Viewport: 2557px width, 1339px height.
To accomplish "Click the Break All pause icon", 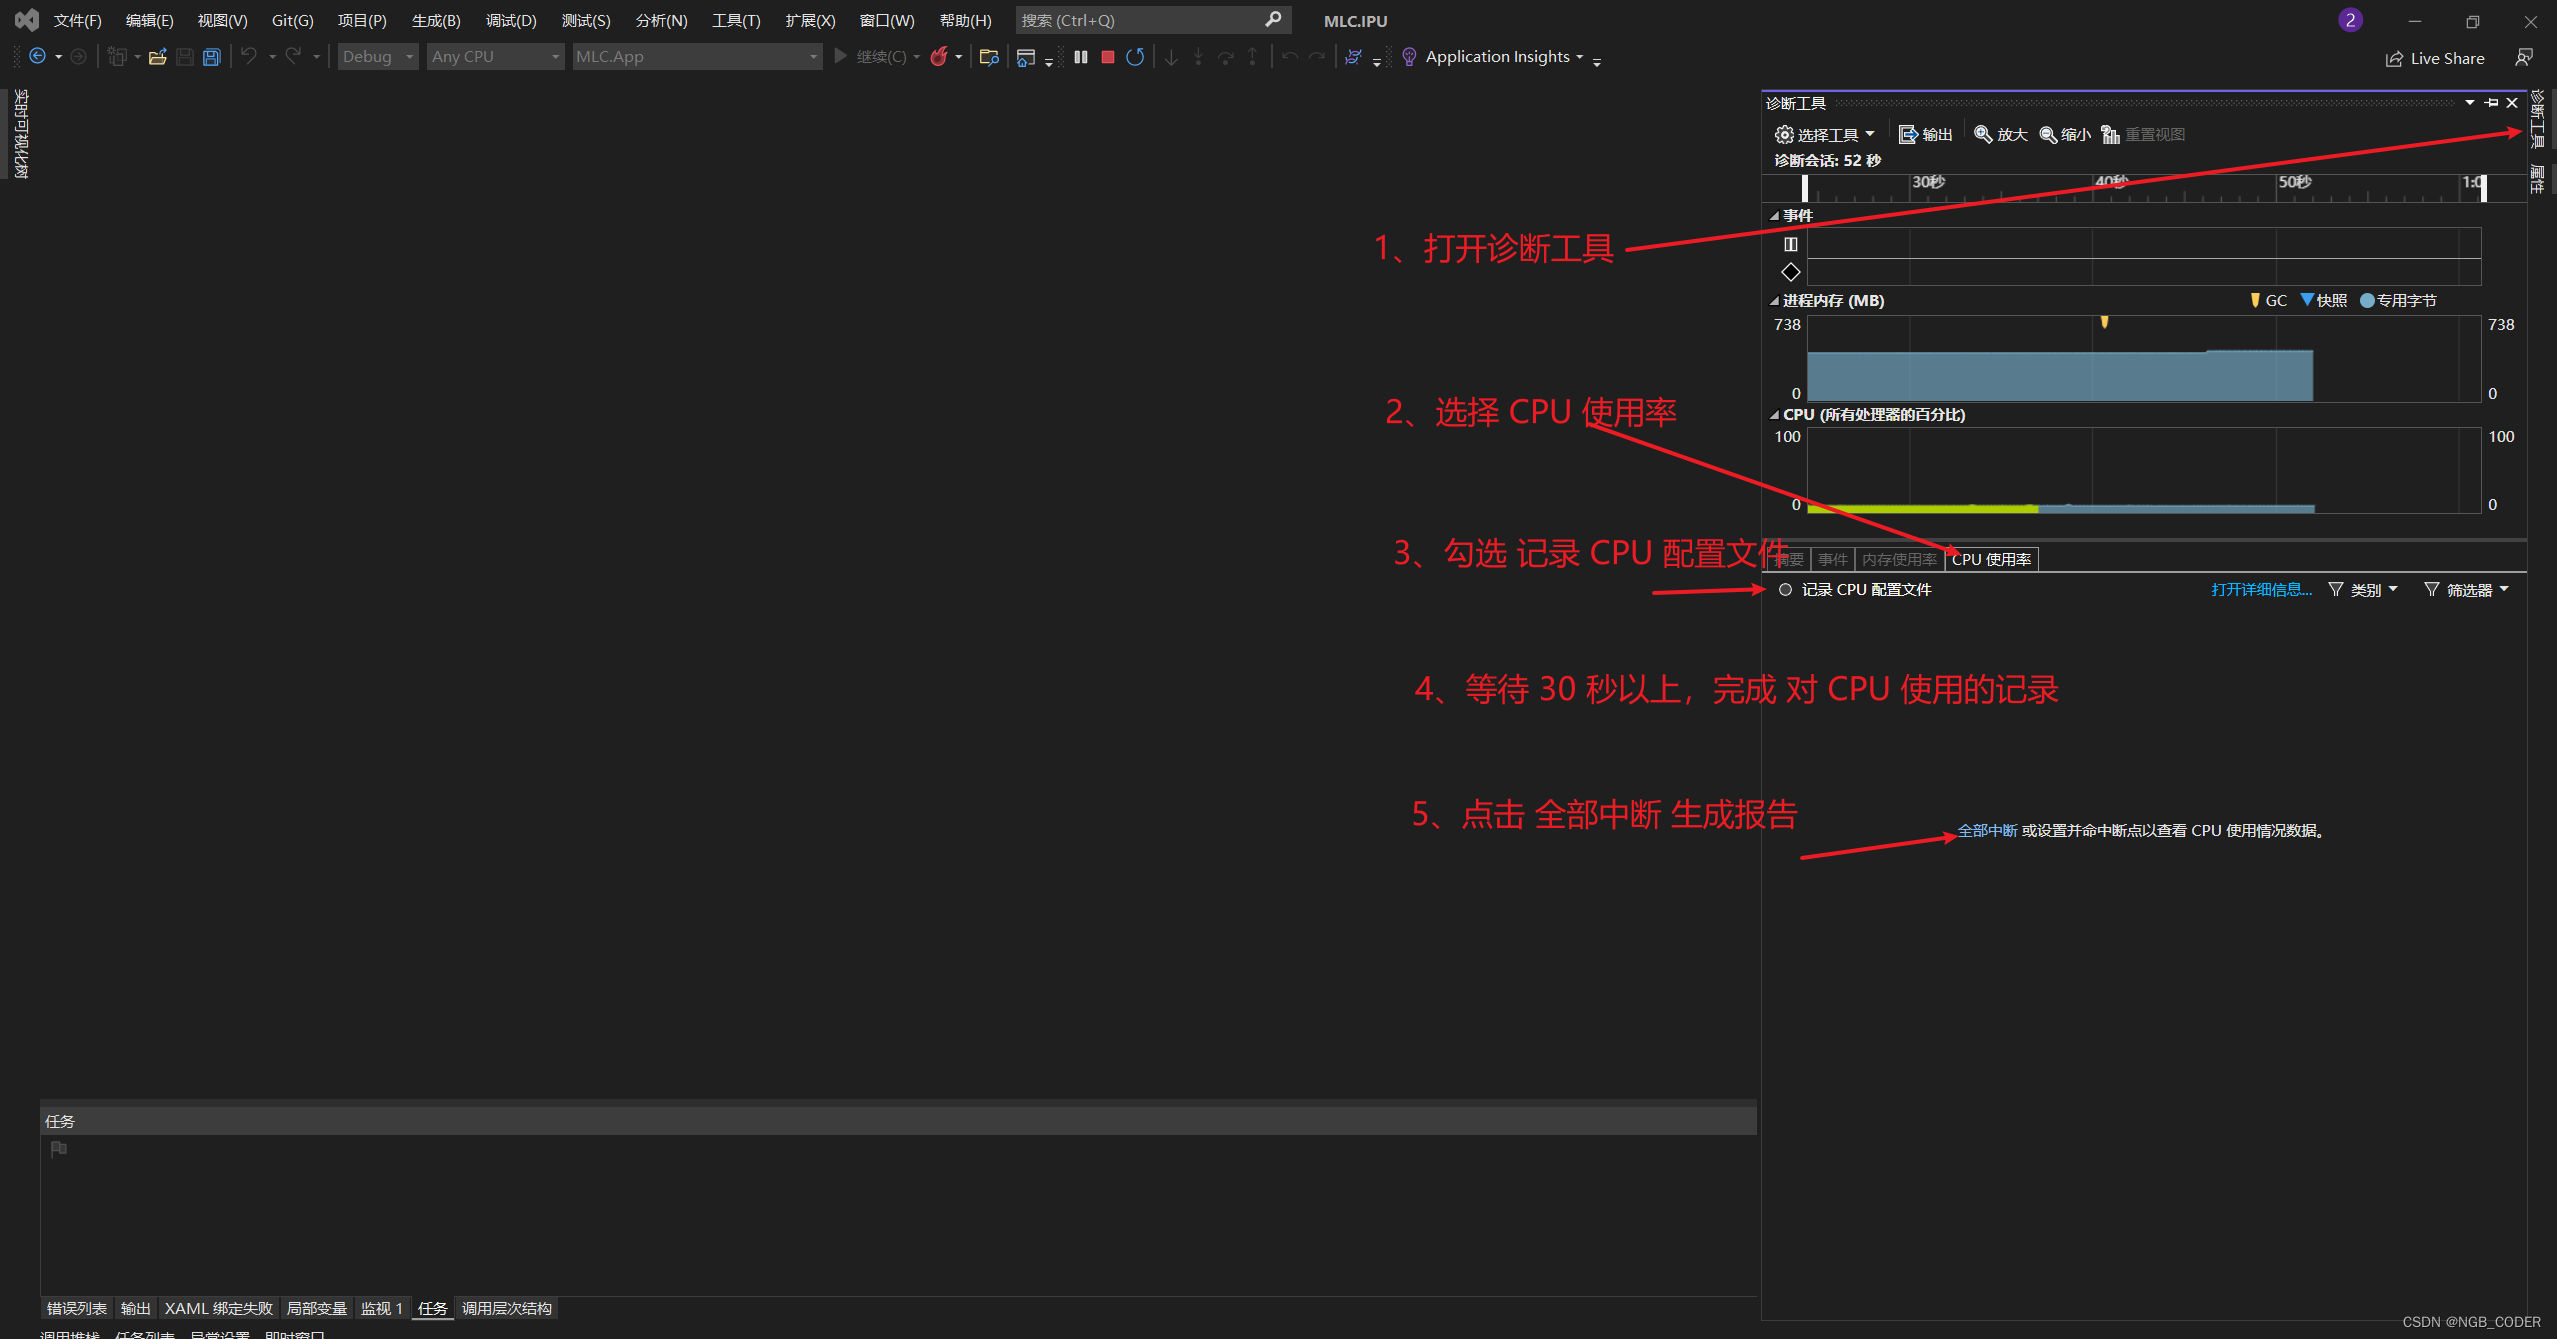I will click(1080, 57).
